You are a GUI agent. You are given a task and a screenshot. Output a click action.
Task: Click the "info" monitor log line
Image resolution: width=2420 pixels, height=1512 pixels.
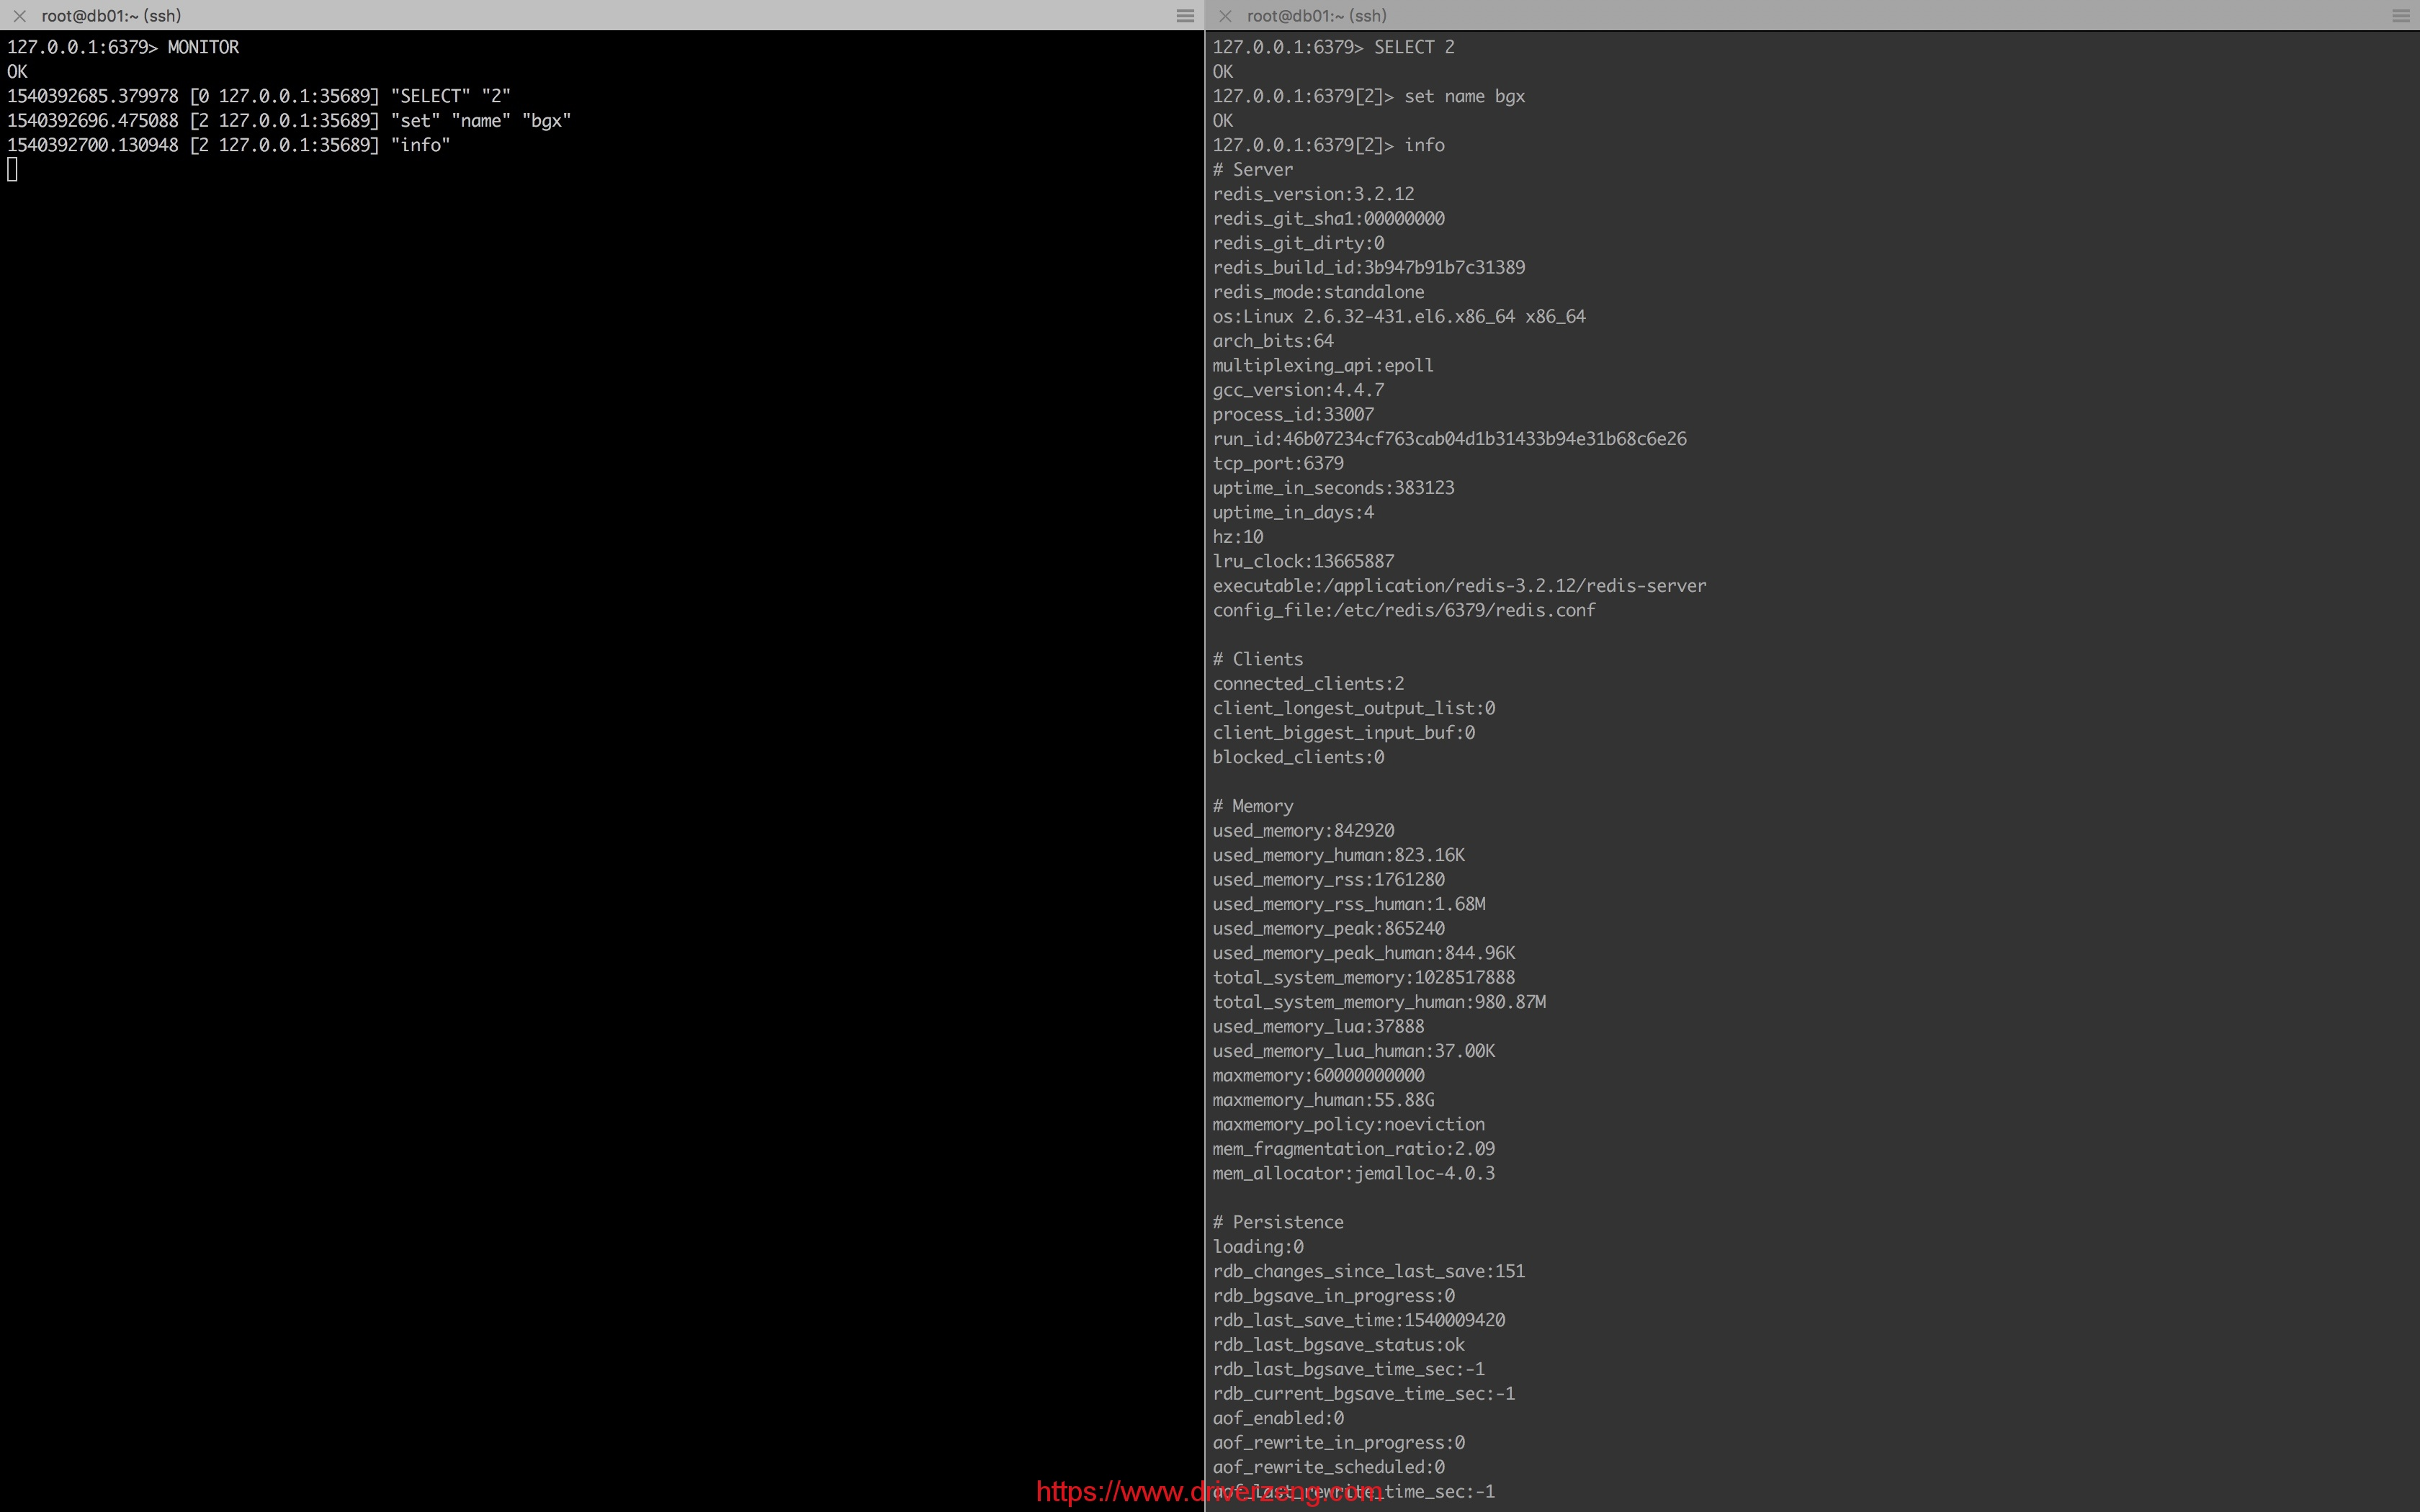pos(229,145)
